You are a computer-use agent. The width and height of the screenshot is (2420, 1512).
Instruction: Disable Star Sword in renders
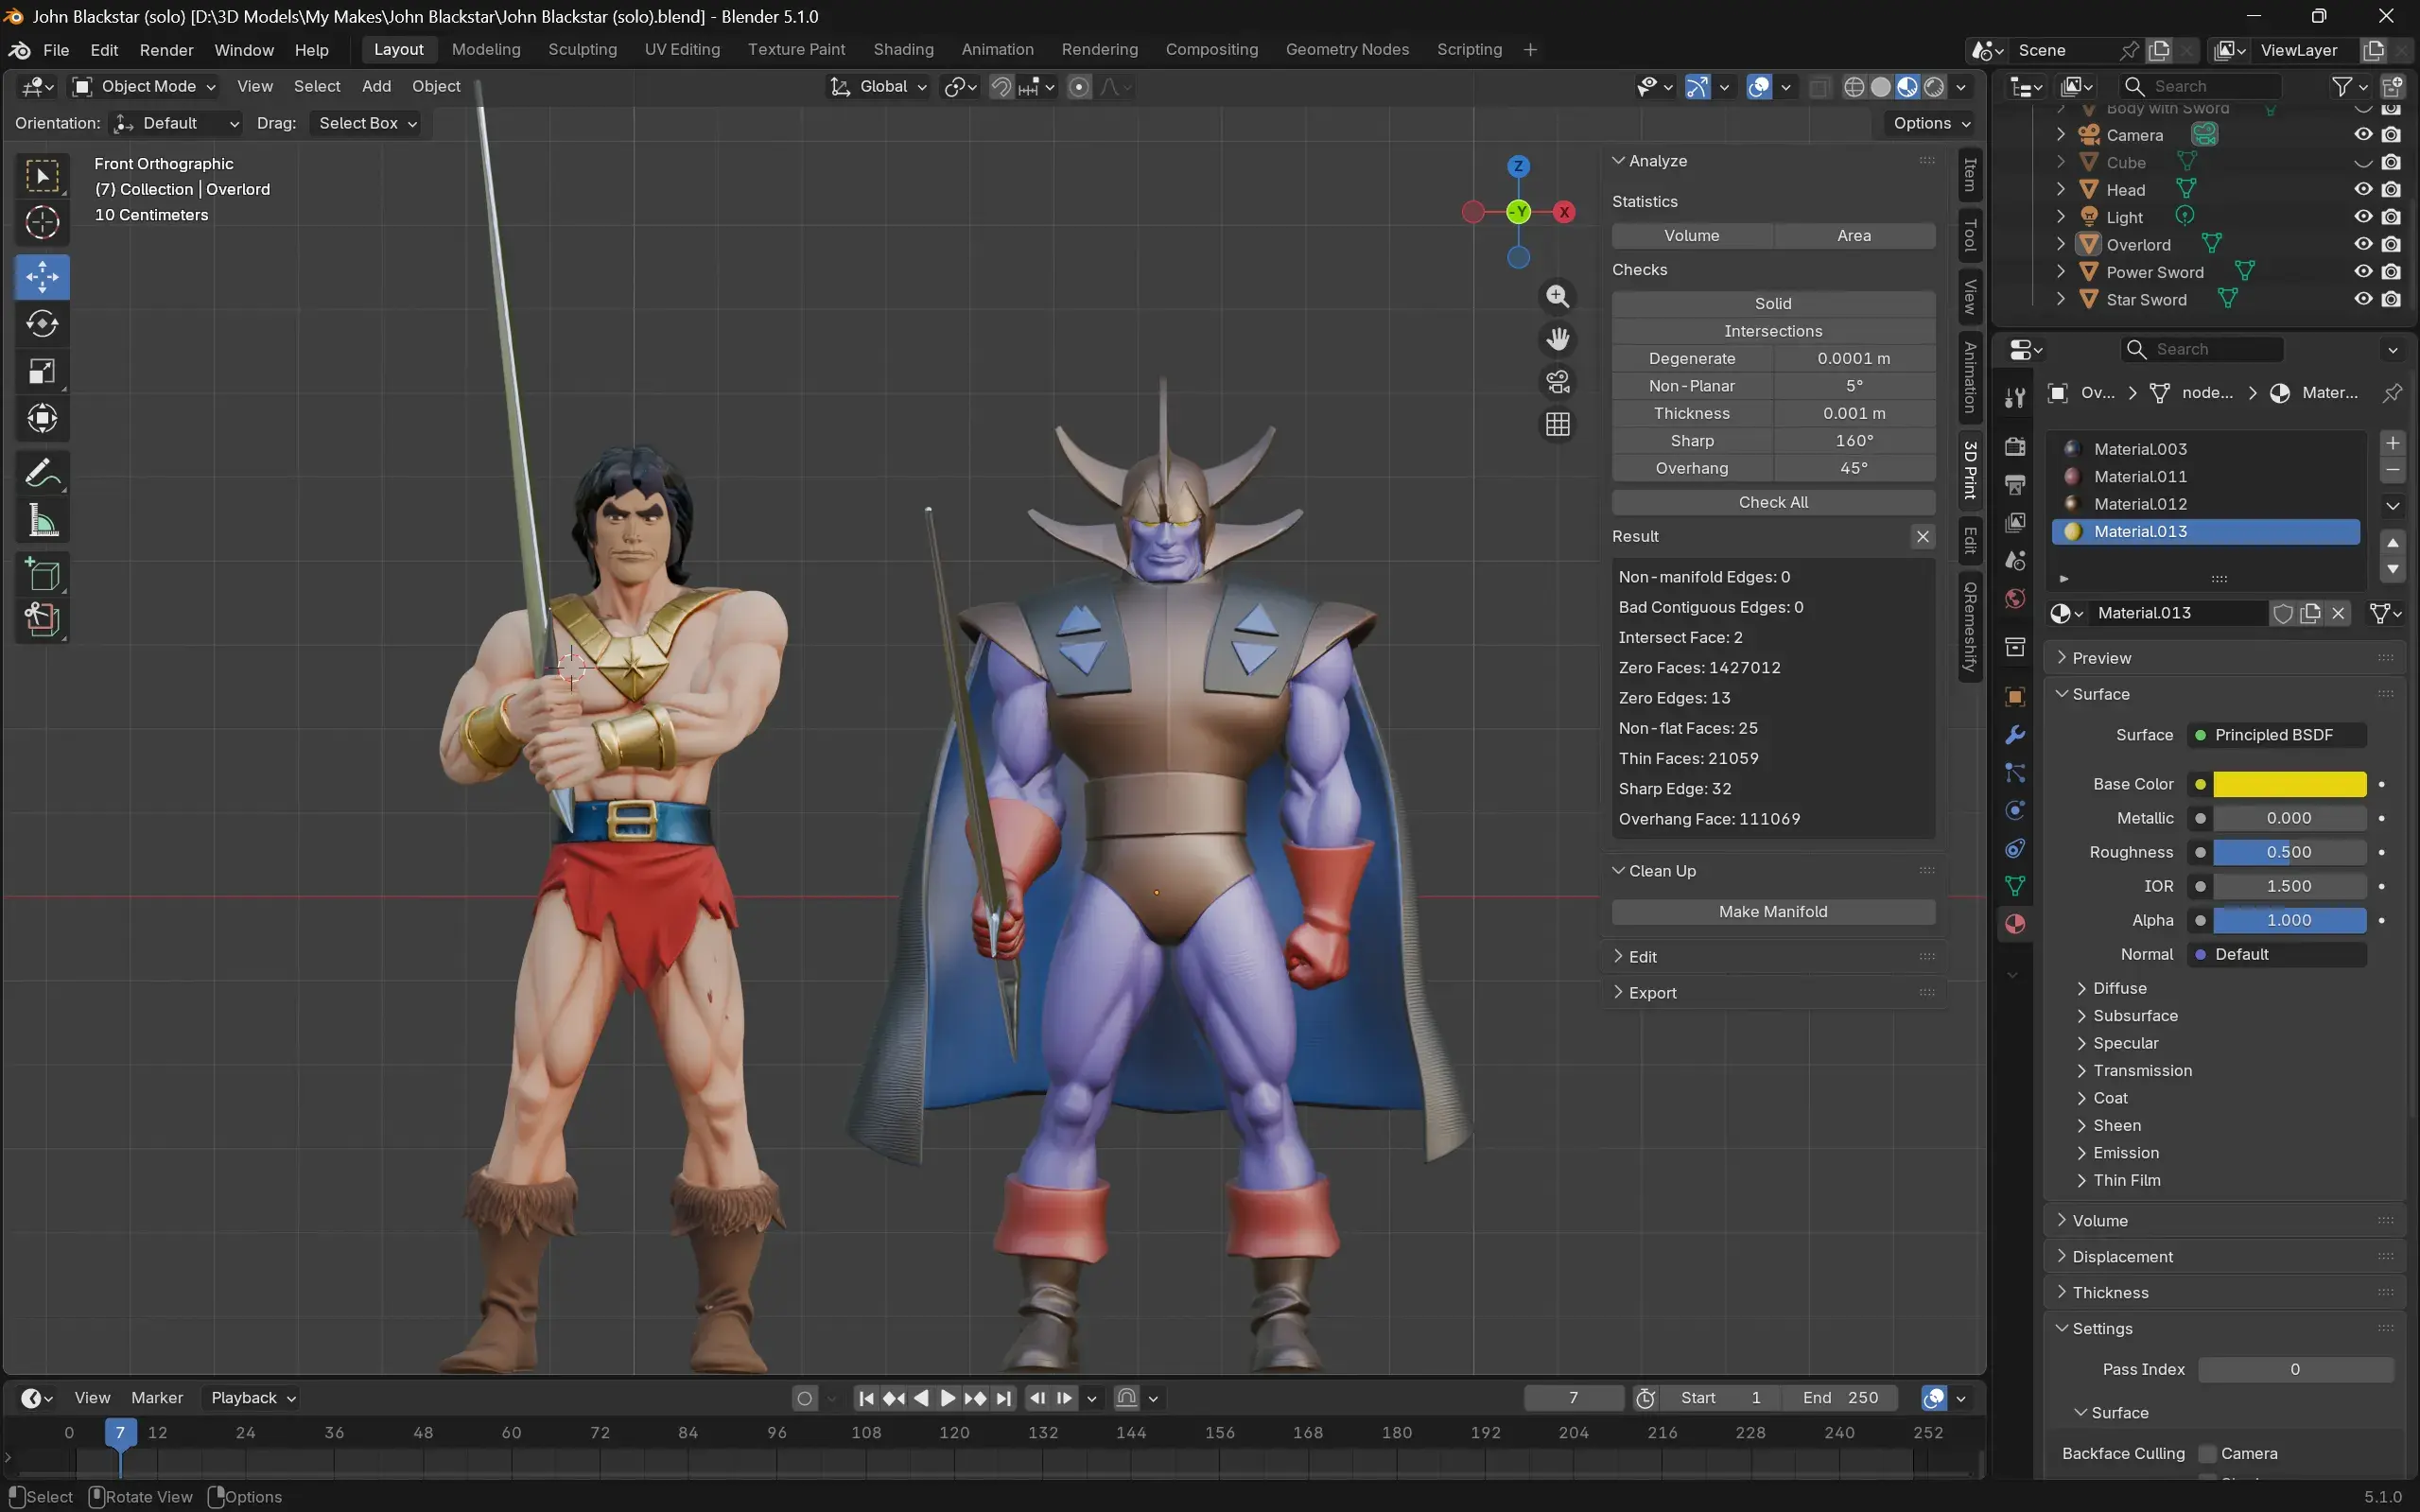click(2391, 299)
